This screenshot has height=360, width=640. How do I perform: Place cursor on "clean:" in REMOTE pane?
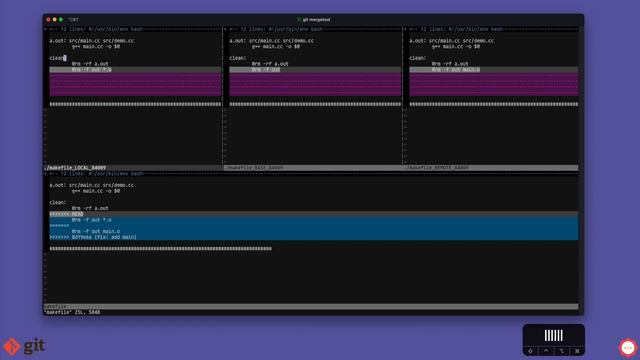(x=418, y=58)
